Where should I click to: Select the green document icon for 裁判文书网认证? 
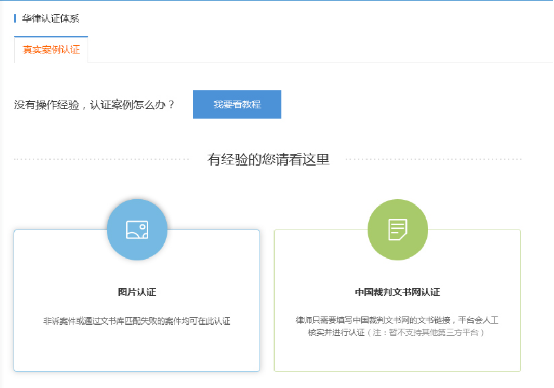(398, 230)
